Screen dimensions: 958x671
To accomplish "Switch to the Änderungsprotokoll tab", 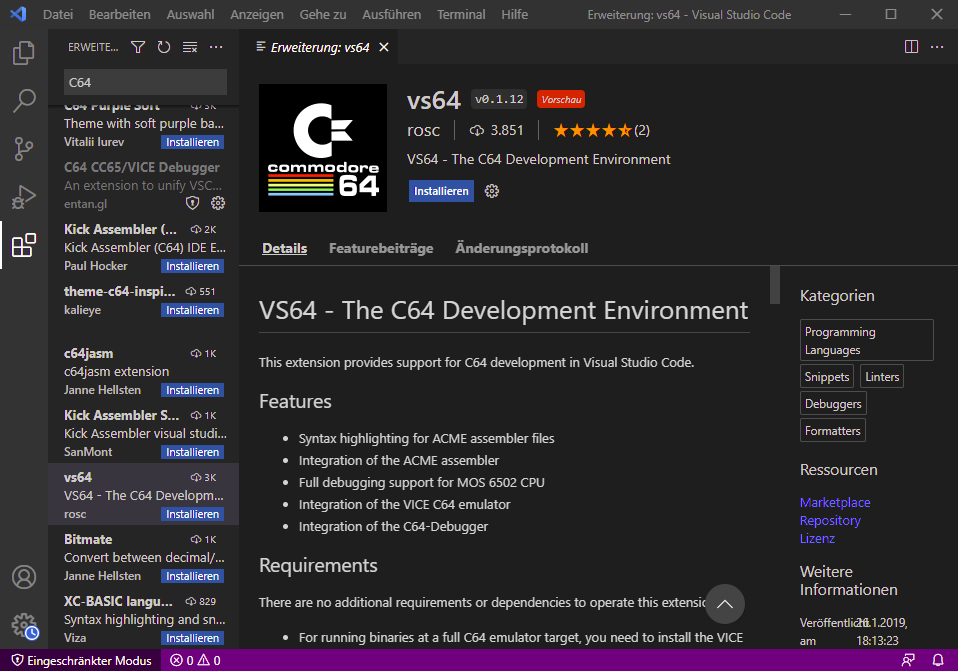I will point(522,248).
